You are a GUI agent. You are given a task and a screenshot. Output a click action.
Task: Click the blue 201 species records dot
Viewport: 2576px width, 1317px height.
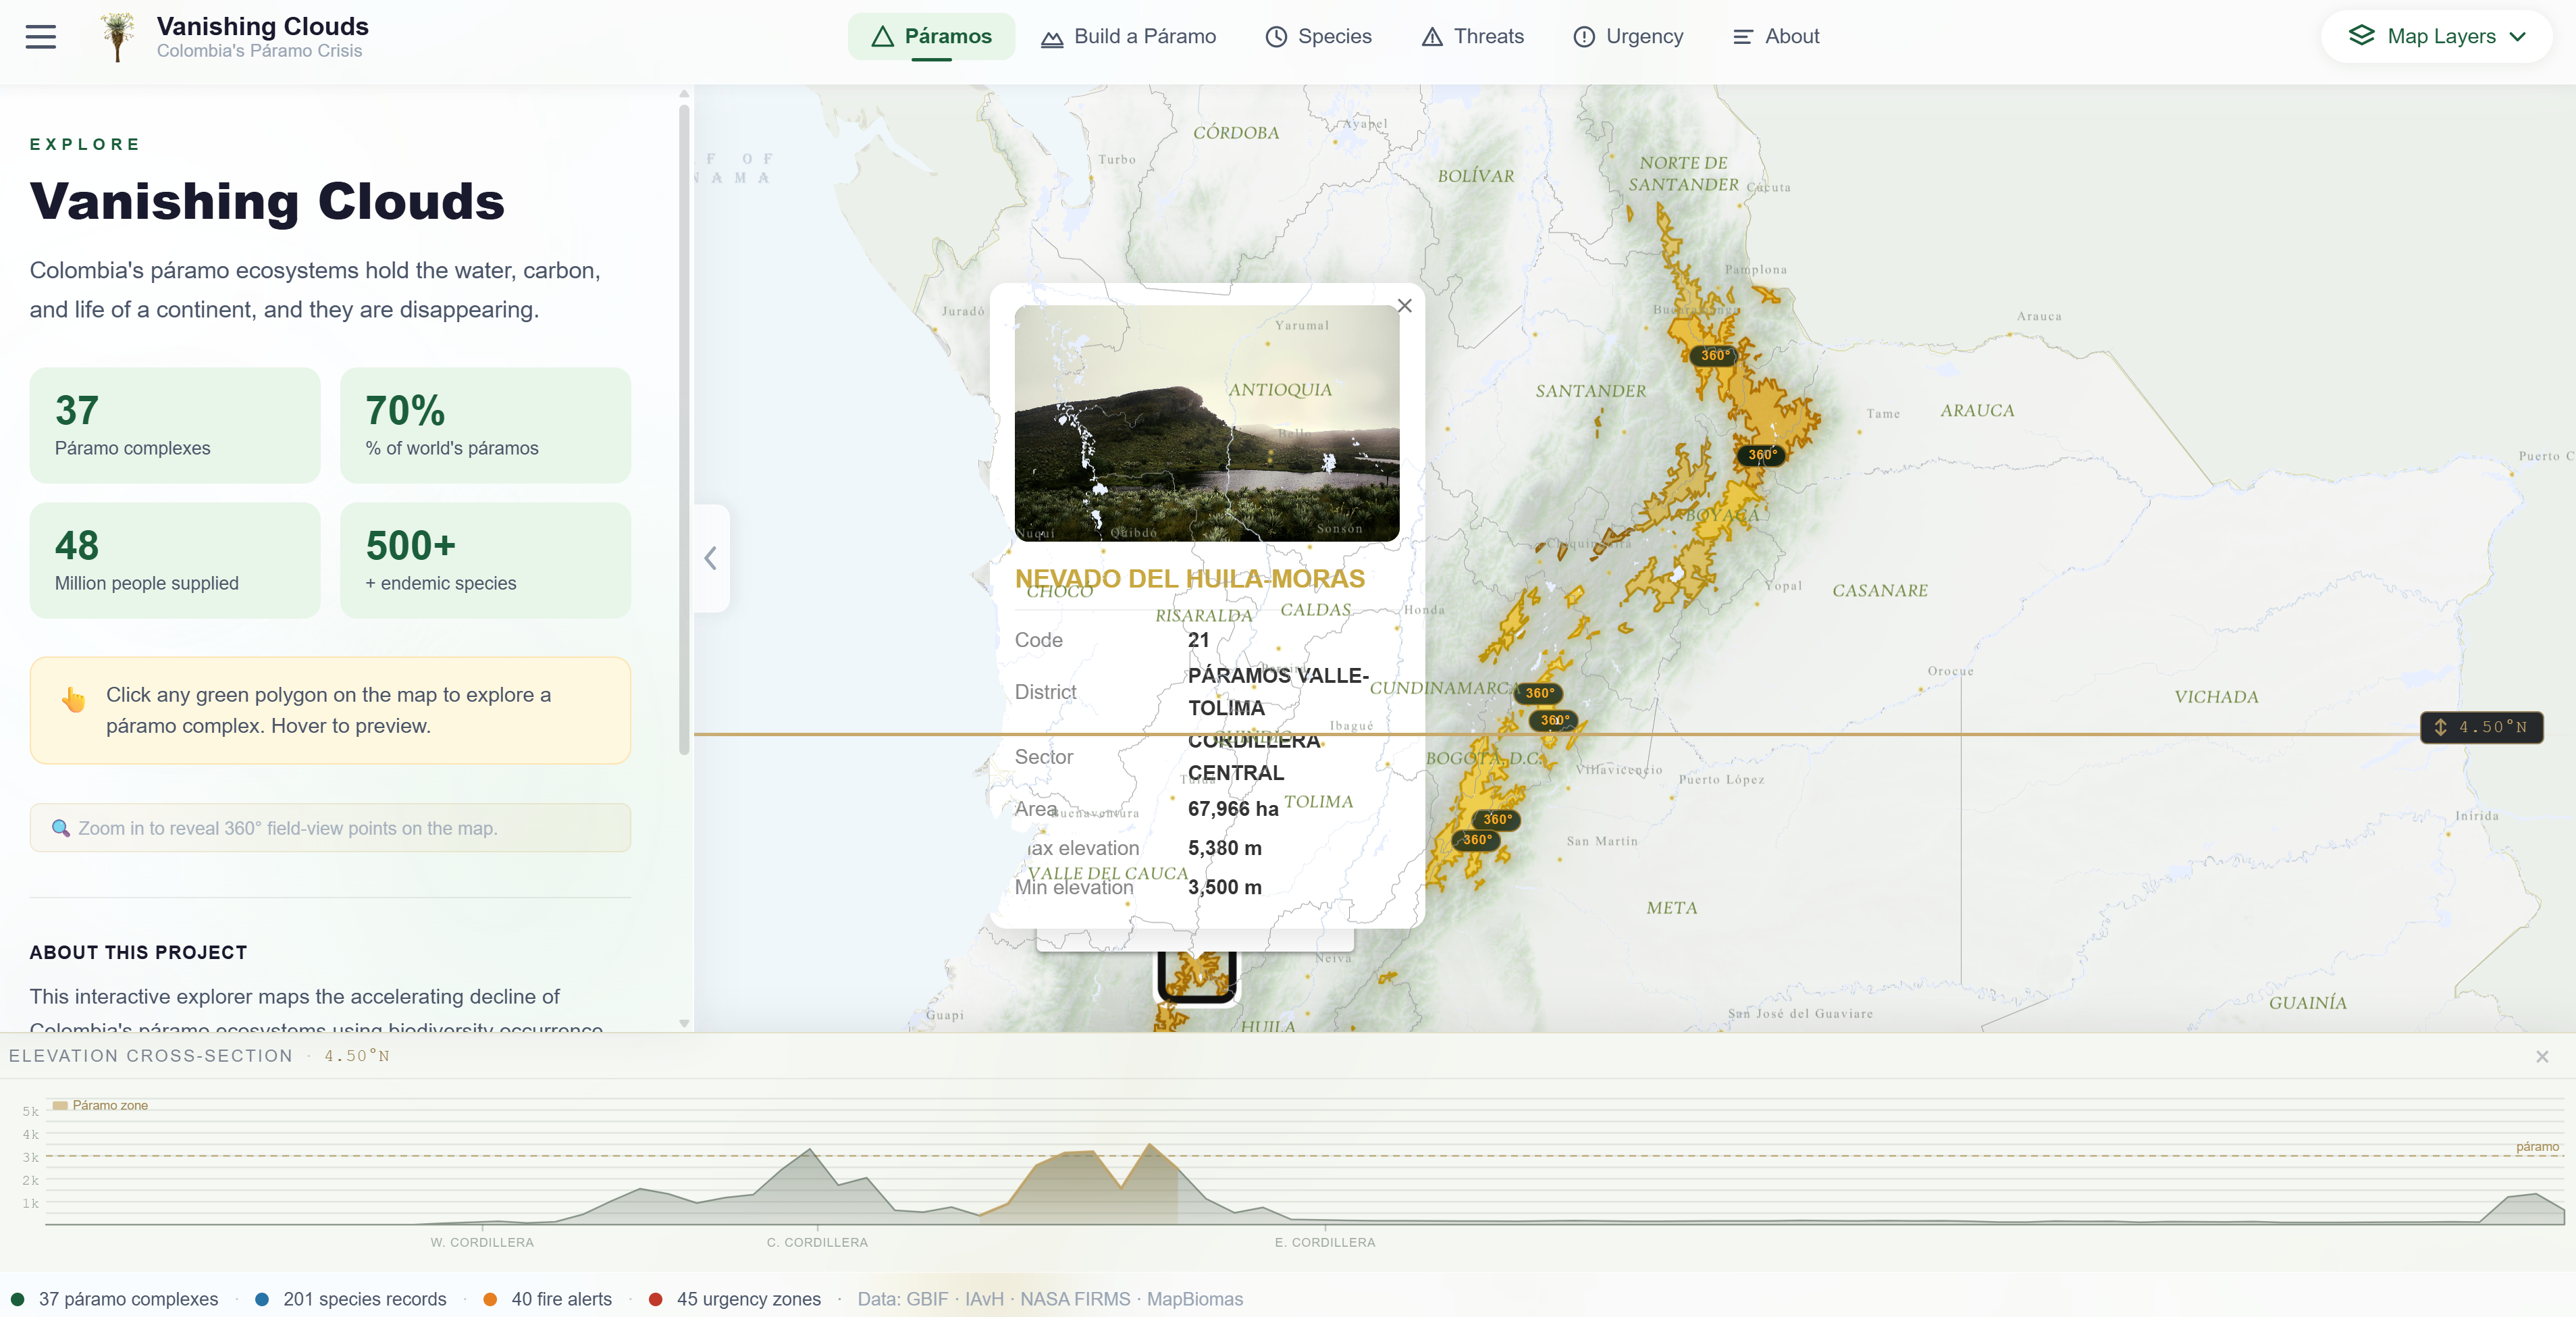pos(262,1299)
